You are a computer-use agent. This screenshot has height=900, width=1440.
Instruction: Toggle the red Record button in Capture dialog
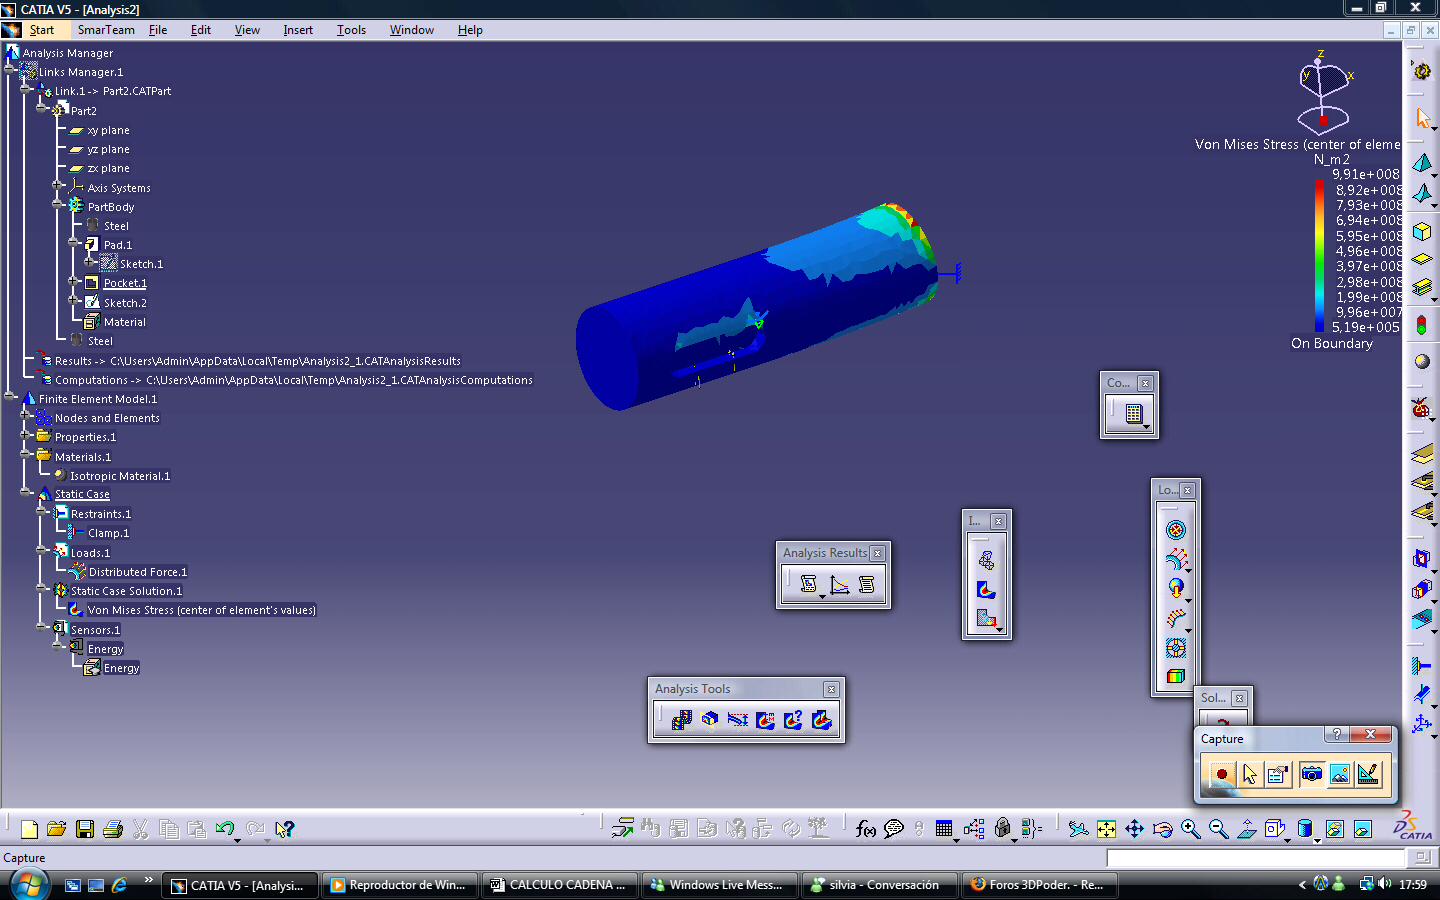point(1221,774)
